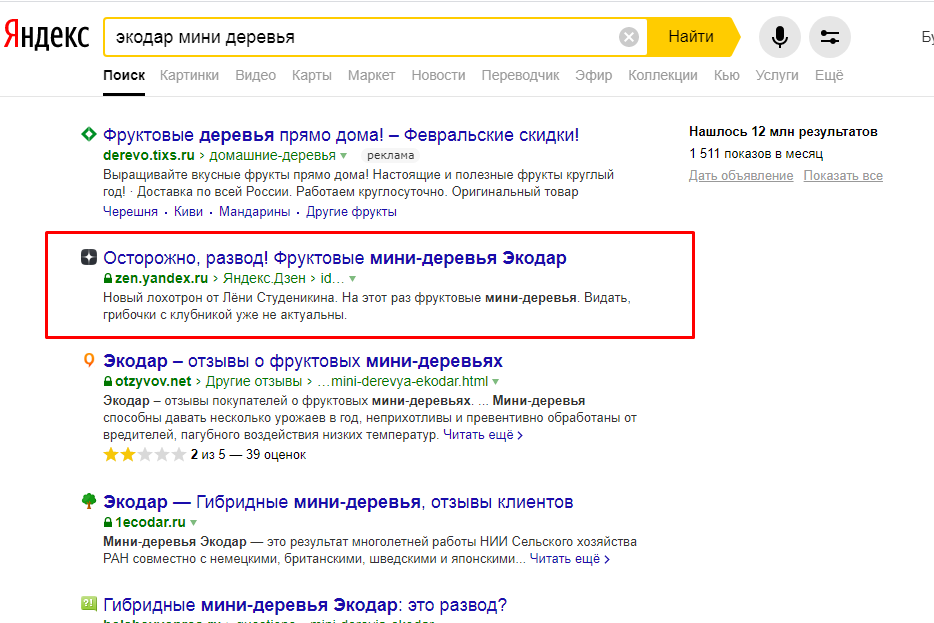Click otzyvov.net URL link

(153, 381)
